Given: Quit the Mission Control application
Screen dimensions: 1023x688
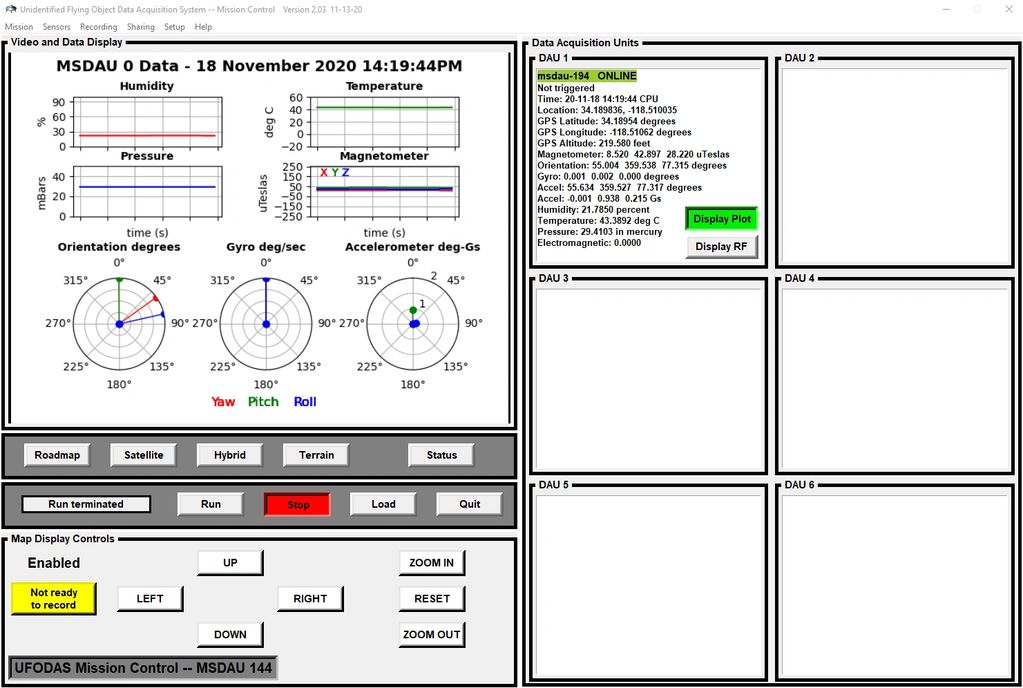Looking at the screenshot, I should click(x=469, y=504).
